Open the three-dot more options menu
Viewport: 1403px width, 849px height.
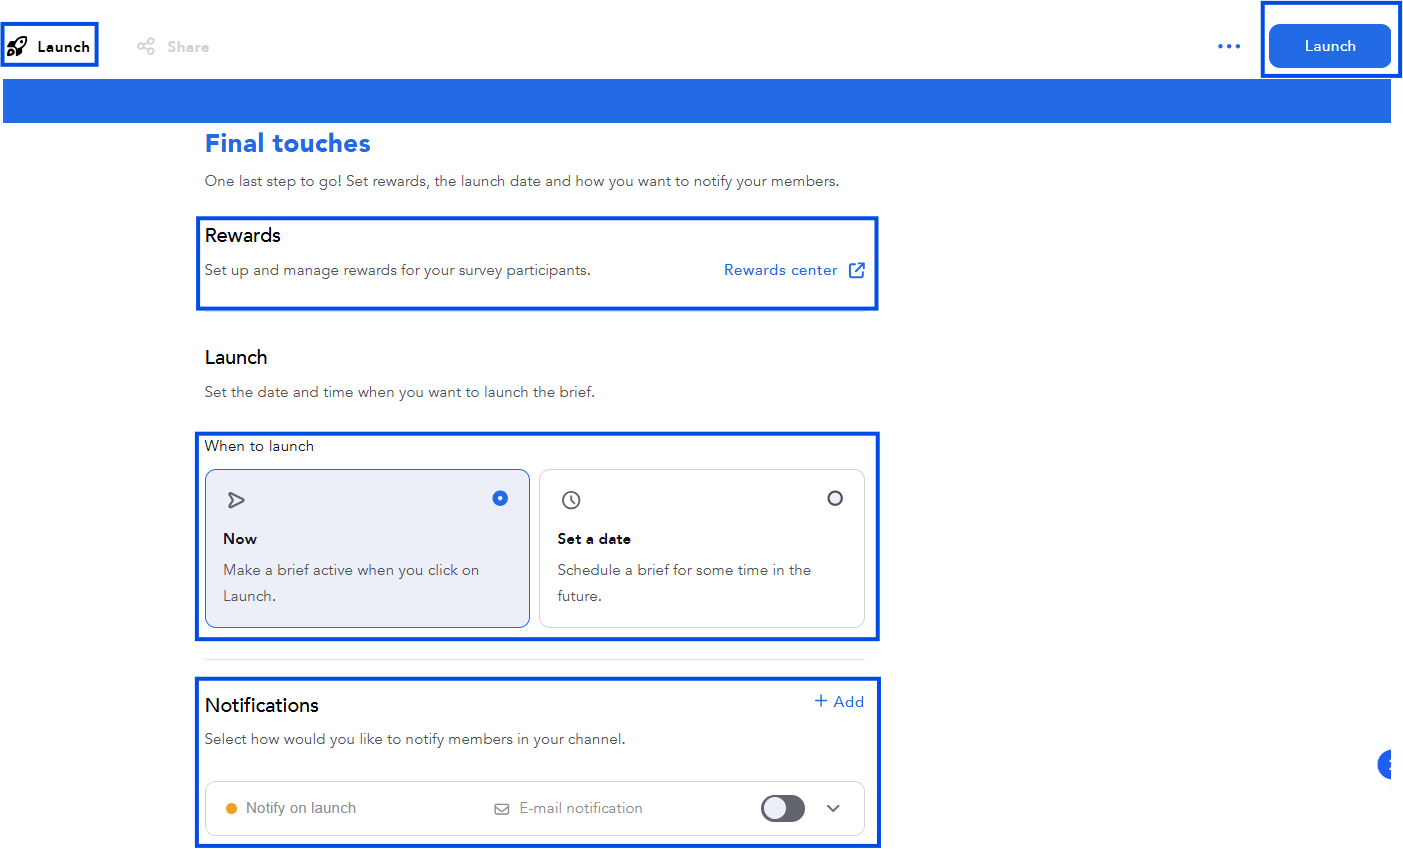(x=1229, y=46)
